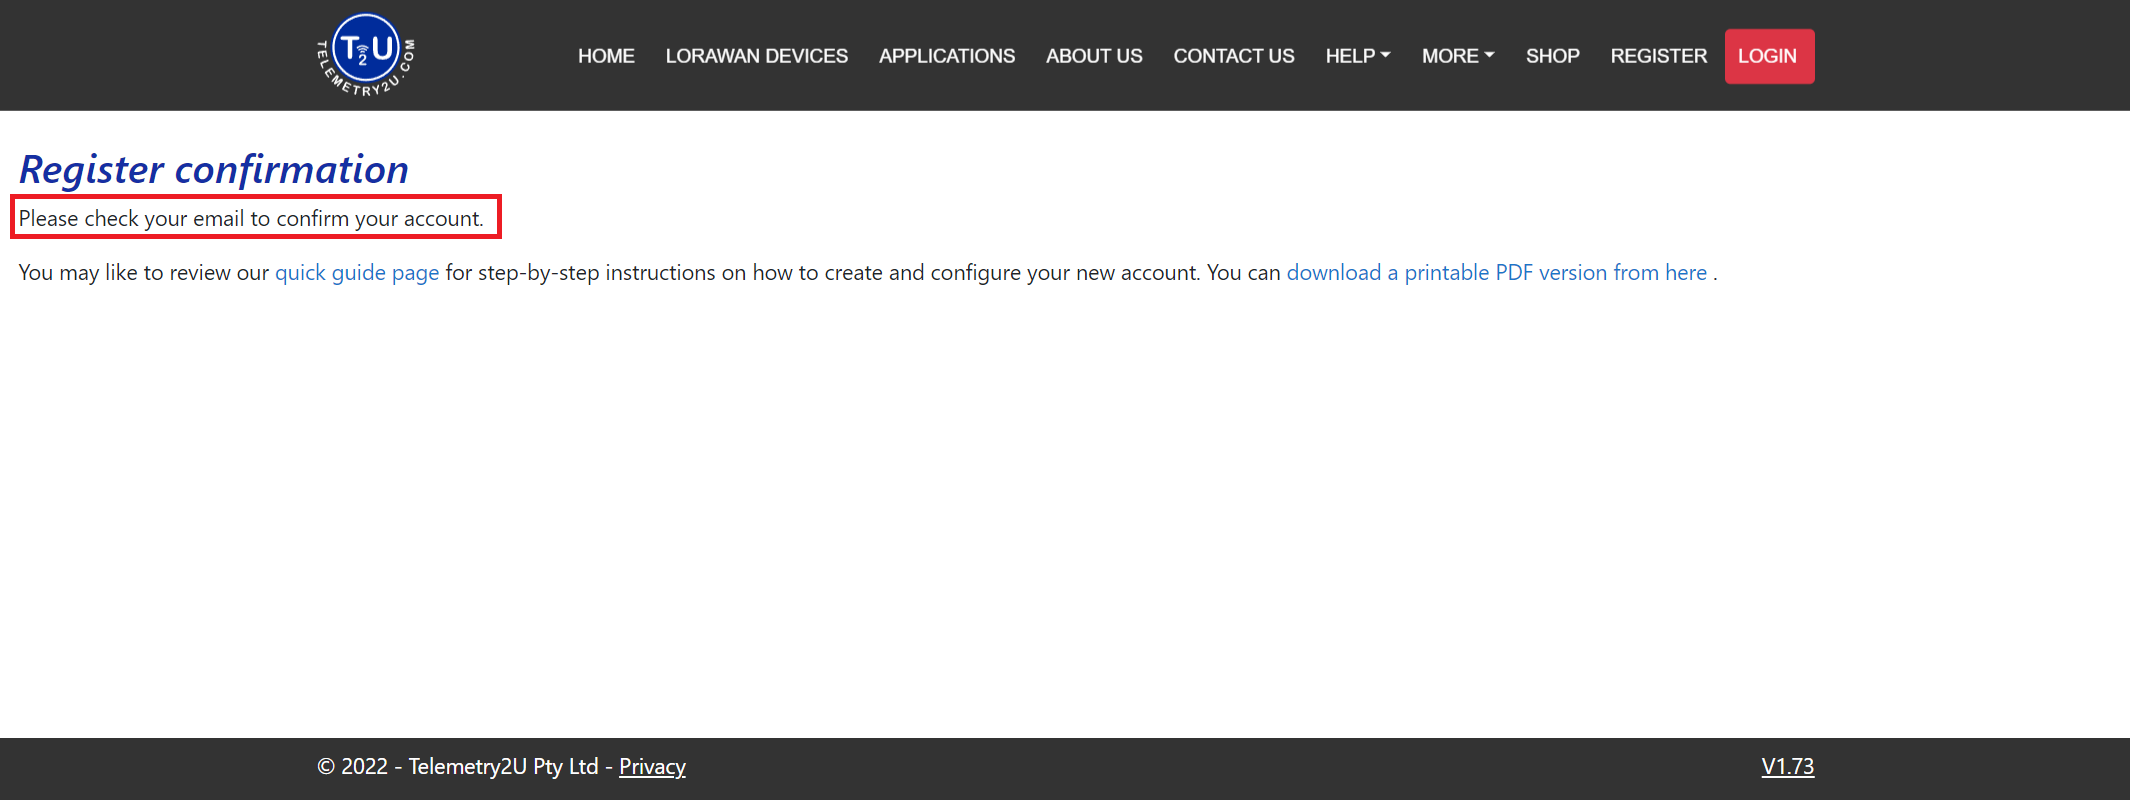
Task: Visit the ABOUT US page
Action: click(1094, 56)
